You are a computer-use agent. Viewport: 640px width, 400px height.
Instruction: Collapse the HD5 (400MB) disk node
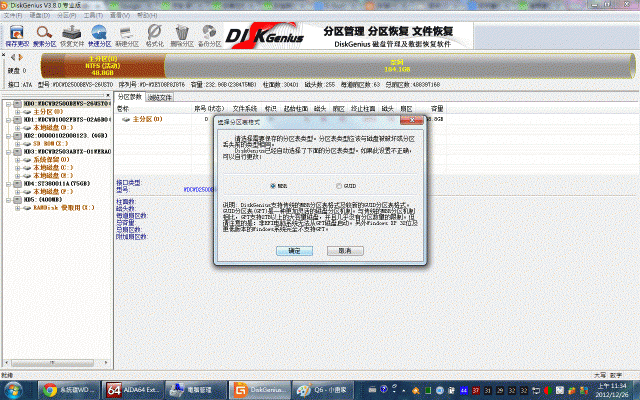8,200
